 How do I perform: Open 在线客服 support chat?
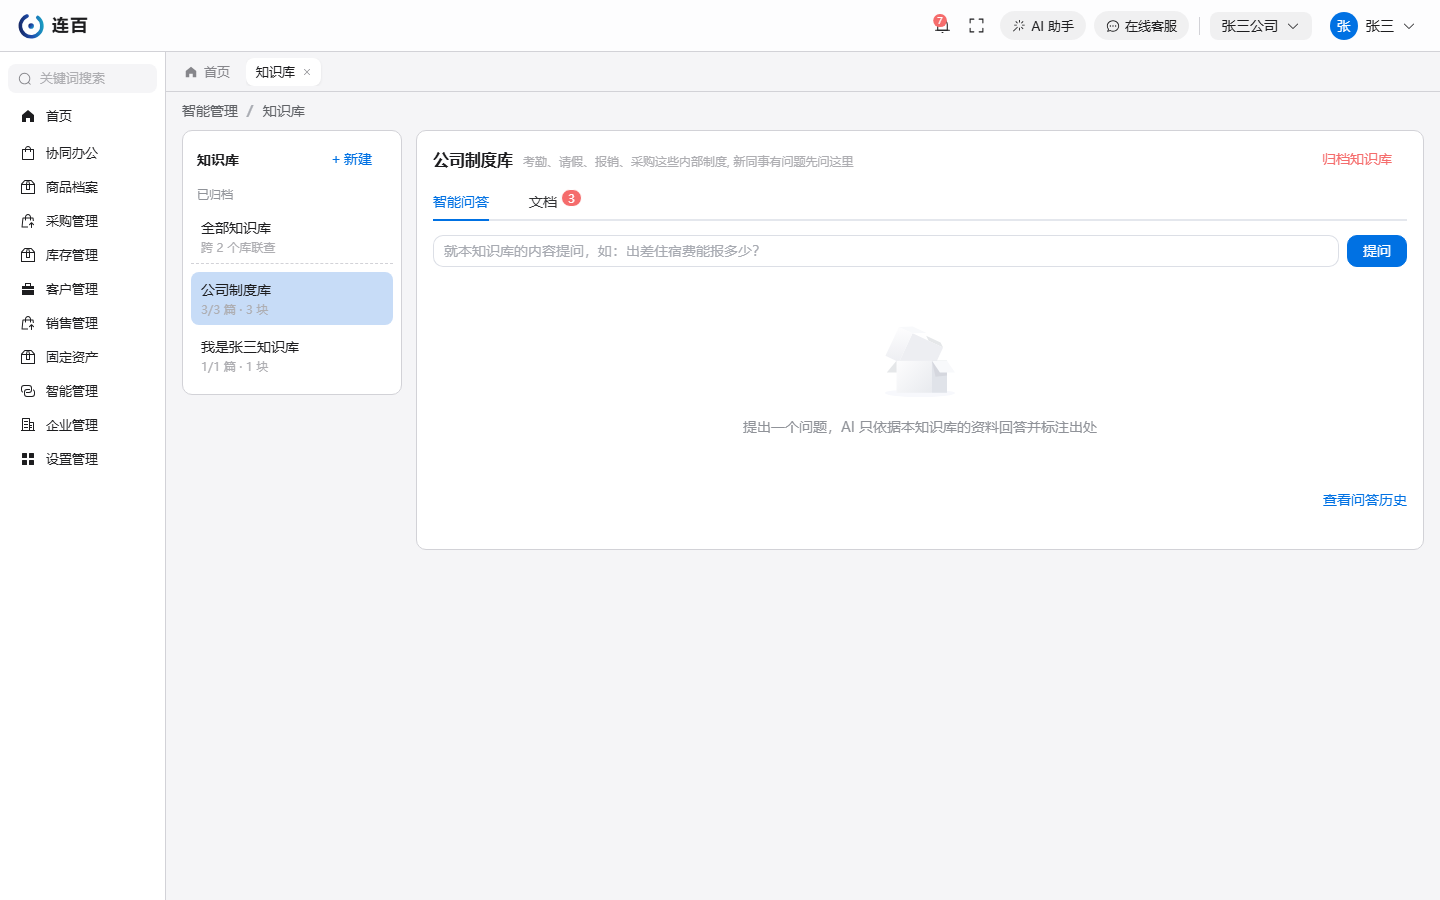(1141, 26)
